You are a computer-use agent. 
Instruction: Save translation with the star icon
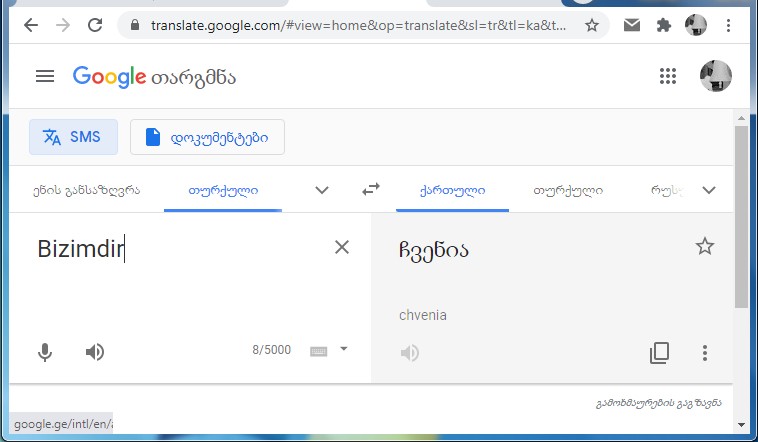[705, 246]
